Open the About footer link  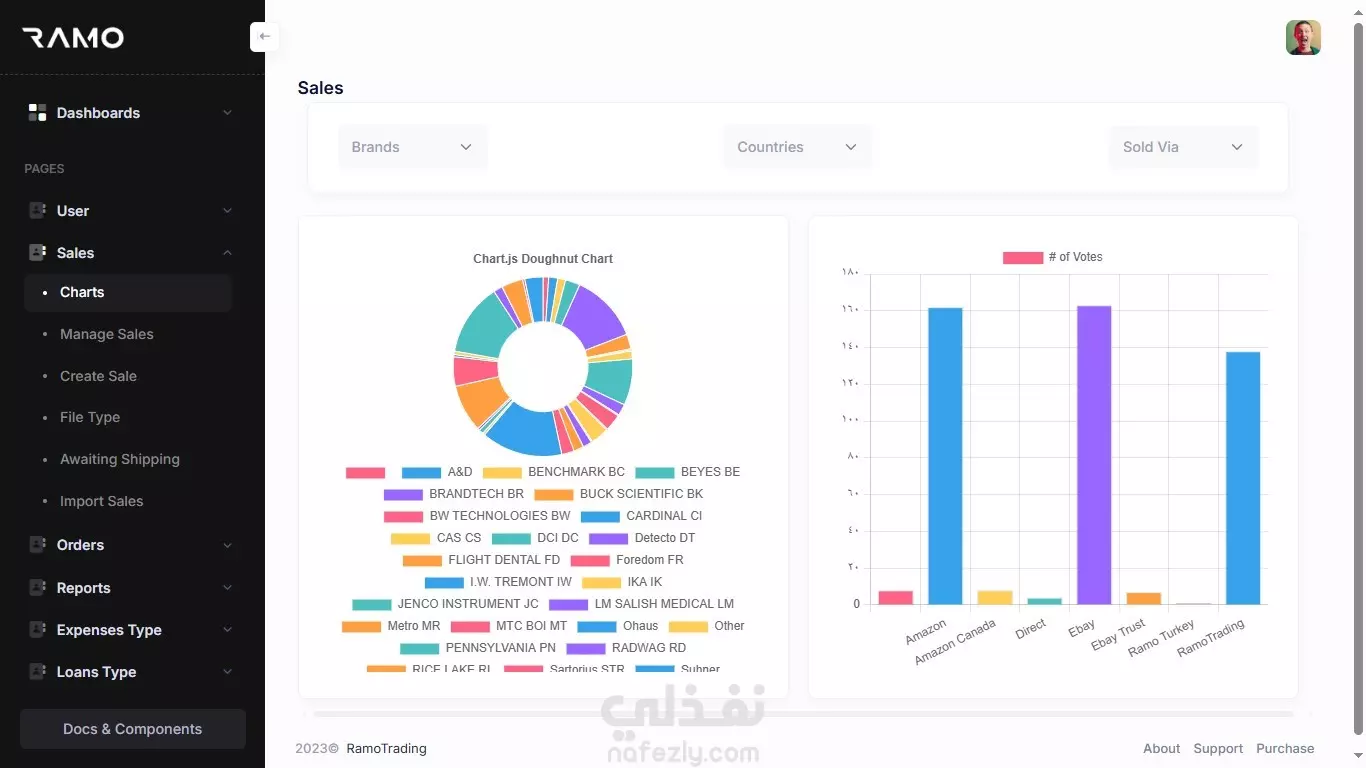(x=1162, y=748)
